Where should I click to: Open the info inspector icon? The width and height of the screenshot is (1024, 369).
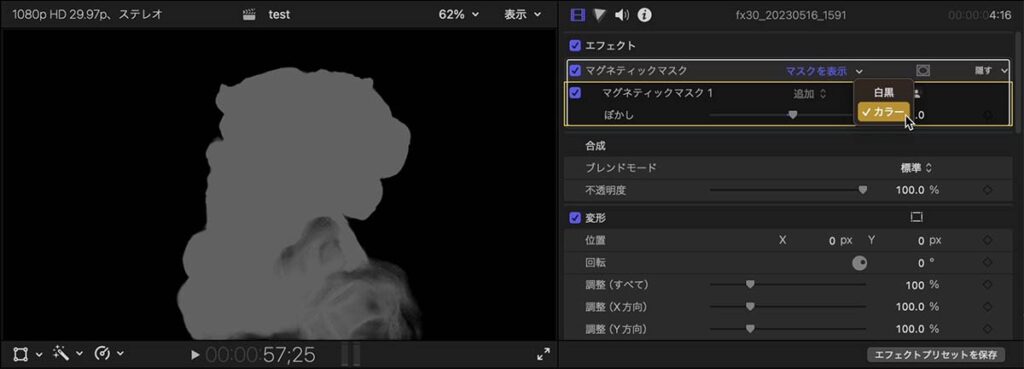(645, 15)
